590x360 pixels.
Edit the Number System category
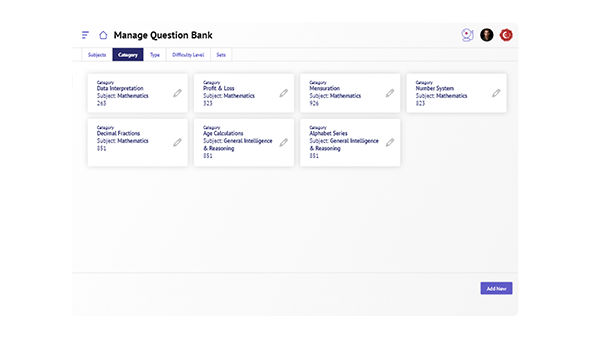point(496,93)
